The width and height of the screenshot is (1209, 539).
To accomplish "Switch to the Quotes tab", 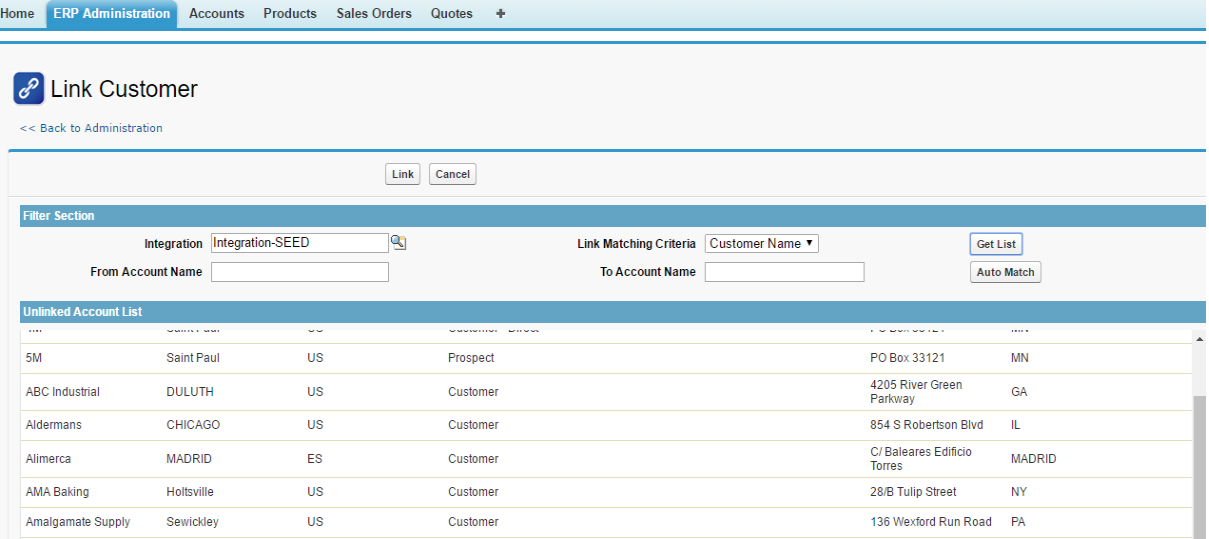I will point(452,14).
